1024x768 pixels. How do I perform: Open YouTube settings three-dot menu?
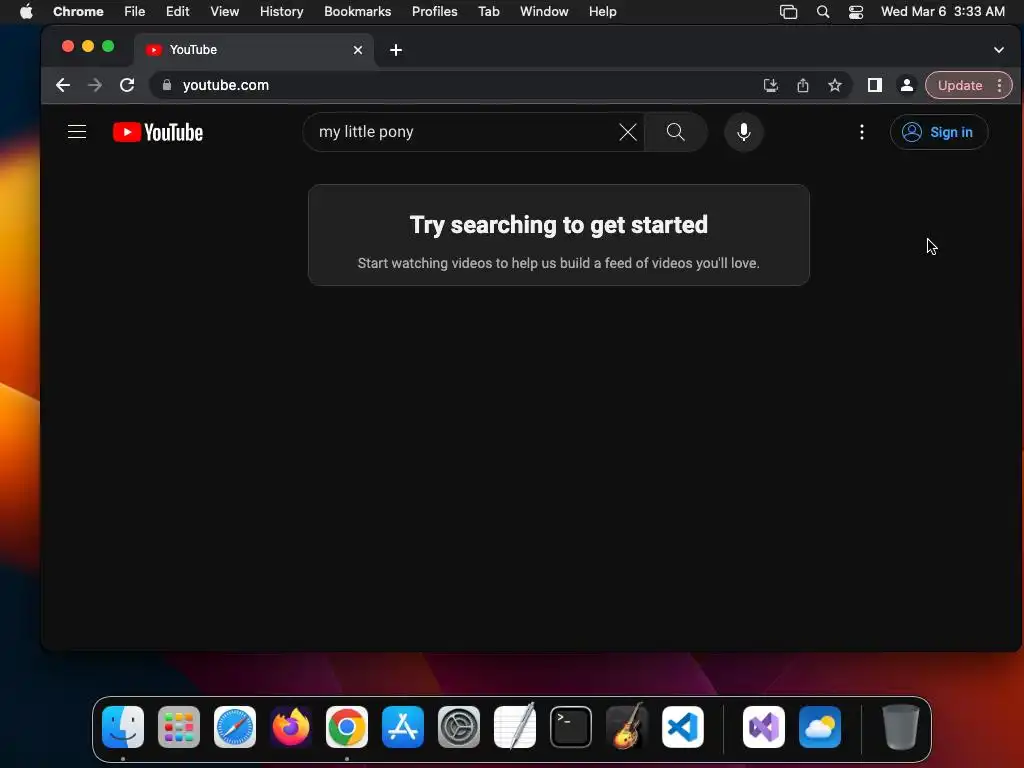[x=861, y=132]
